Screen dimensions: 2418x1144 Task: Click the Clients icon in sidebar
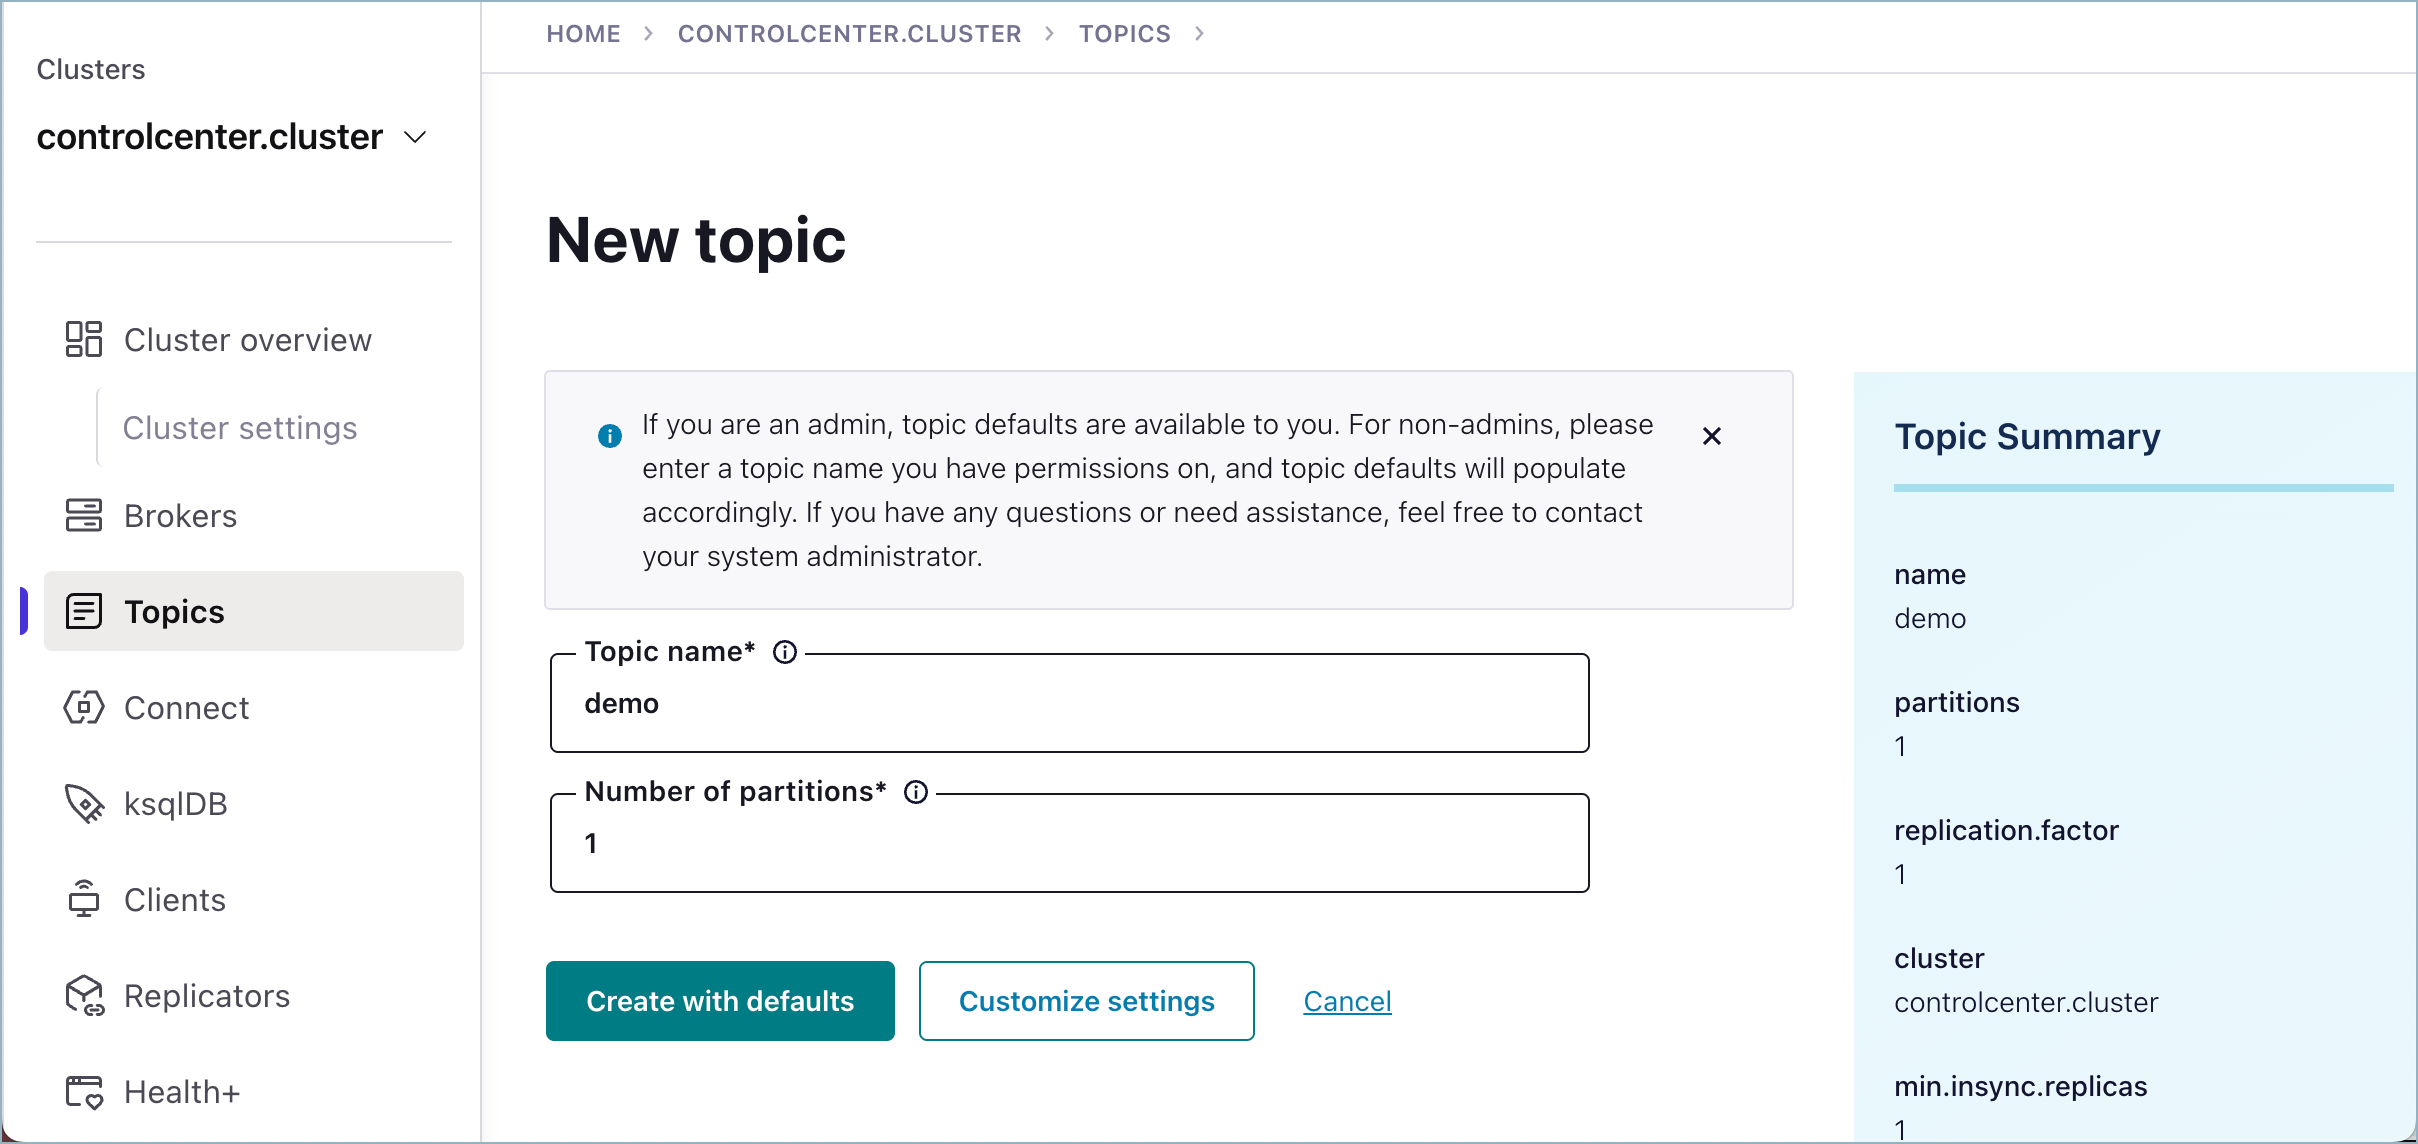pyautogui.click(x=84, y=900)
